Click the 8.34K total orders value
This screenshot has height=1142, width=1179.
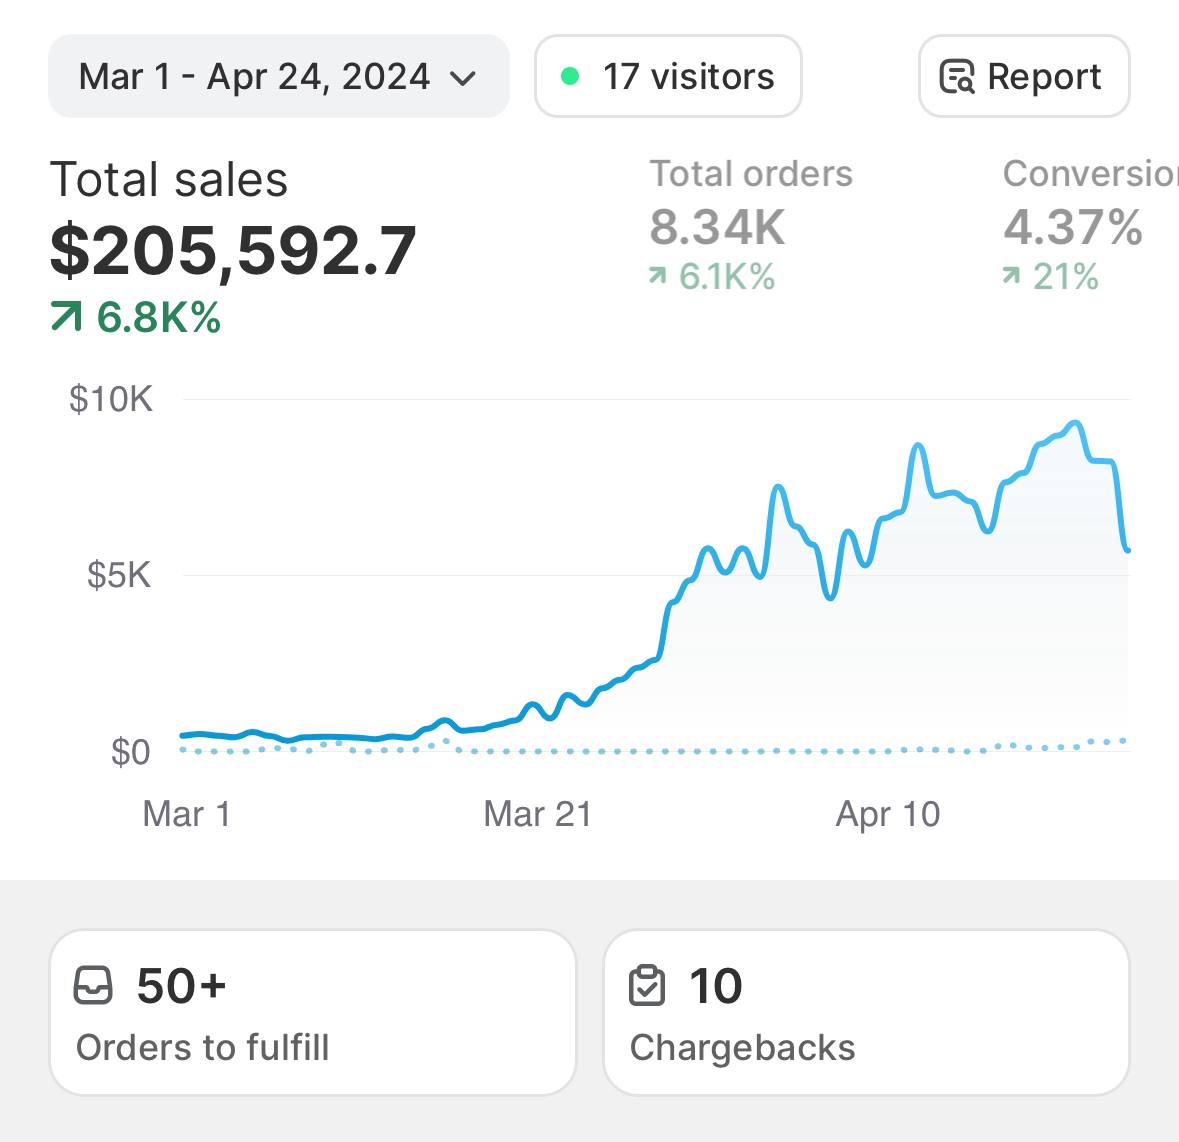tap(717, 227)
